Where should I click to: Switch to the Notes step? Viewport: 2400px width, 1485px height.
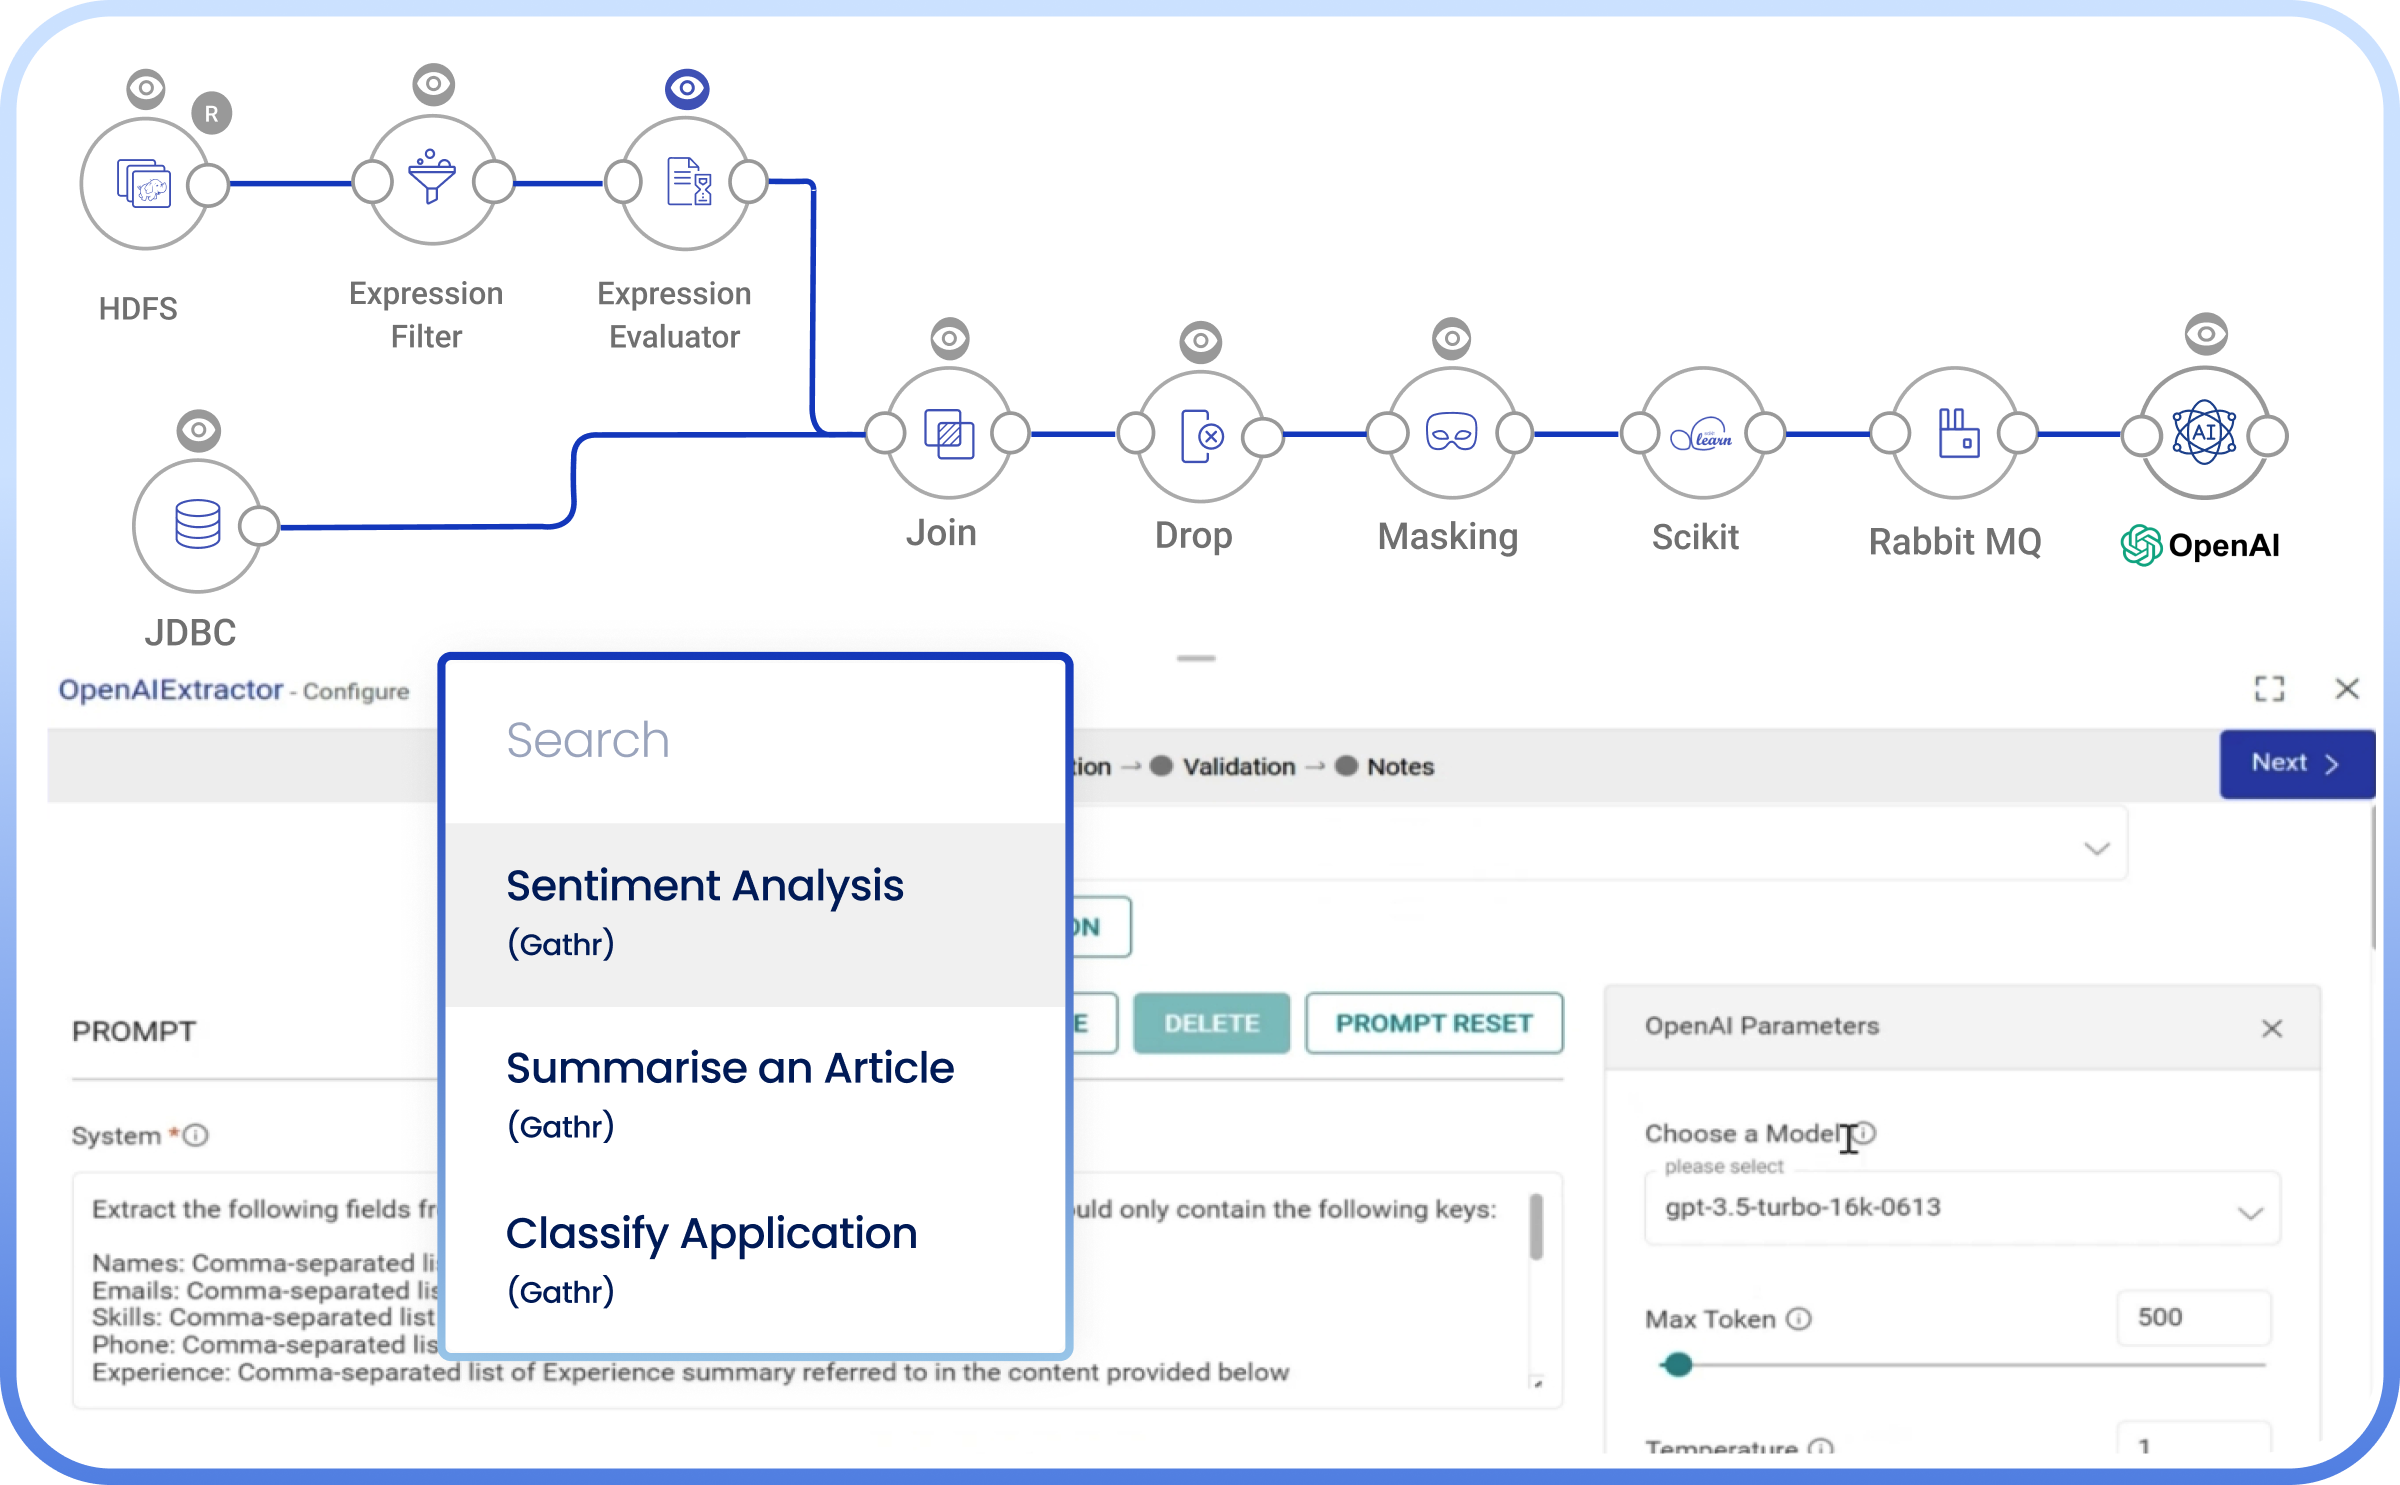1399,766
